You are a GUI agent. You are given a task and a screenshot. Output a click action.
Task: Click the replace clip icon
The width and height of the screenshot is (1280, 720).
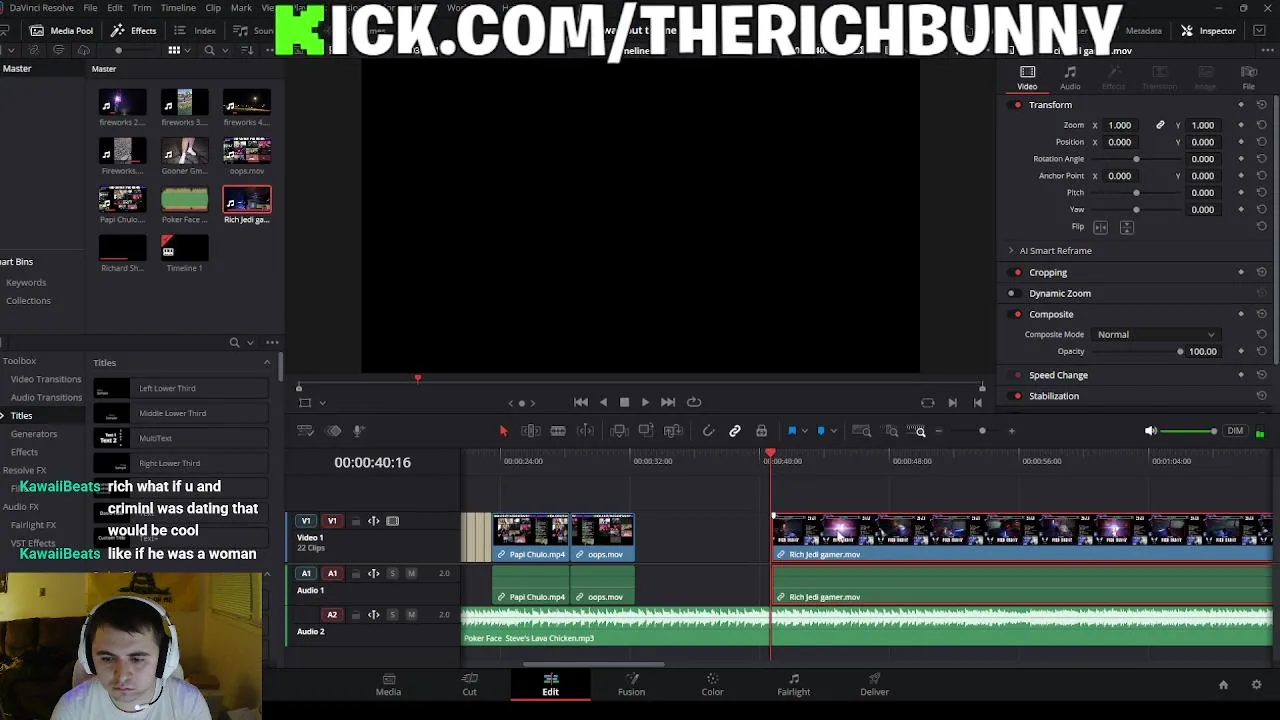pos(673,431)
